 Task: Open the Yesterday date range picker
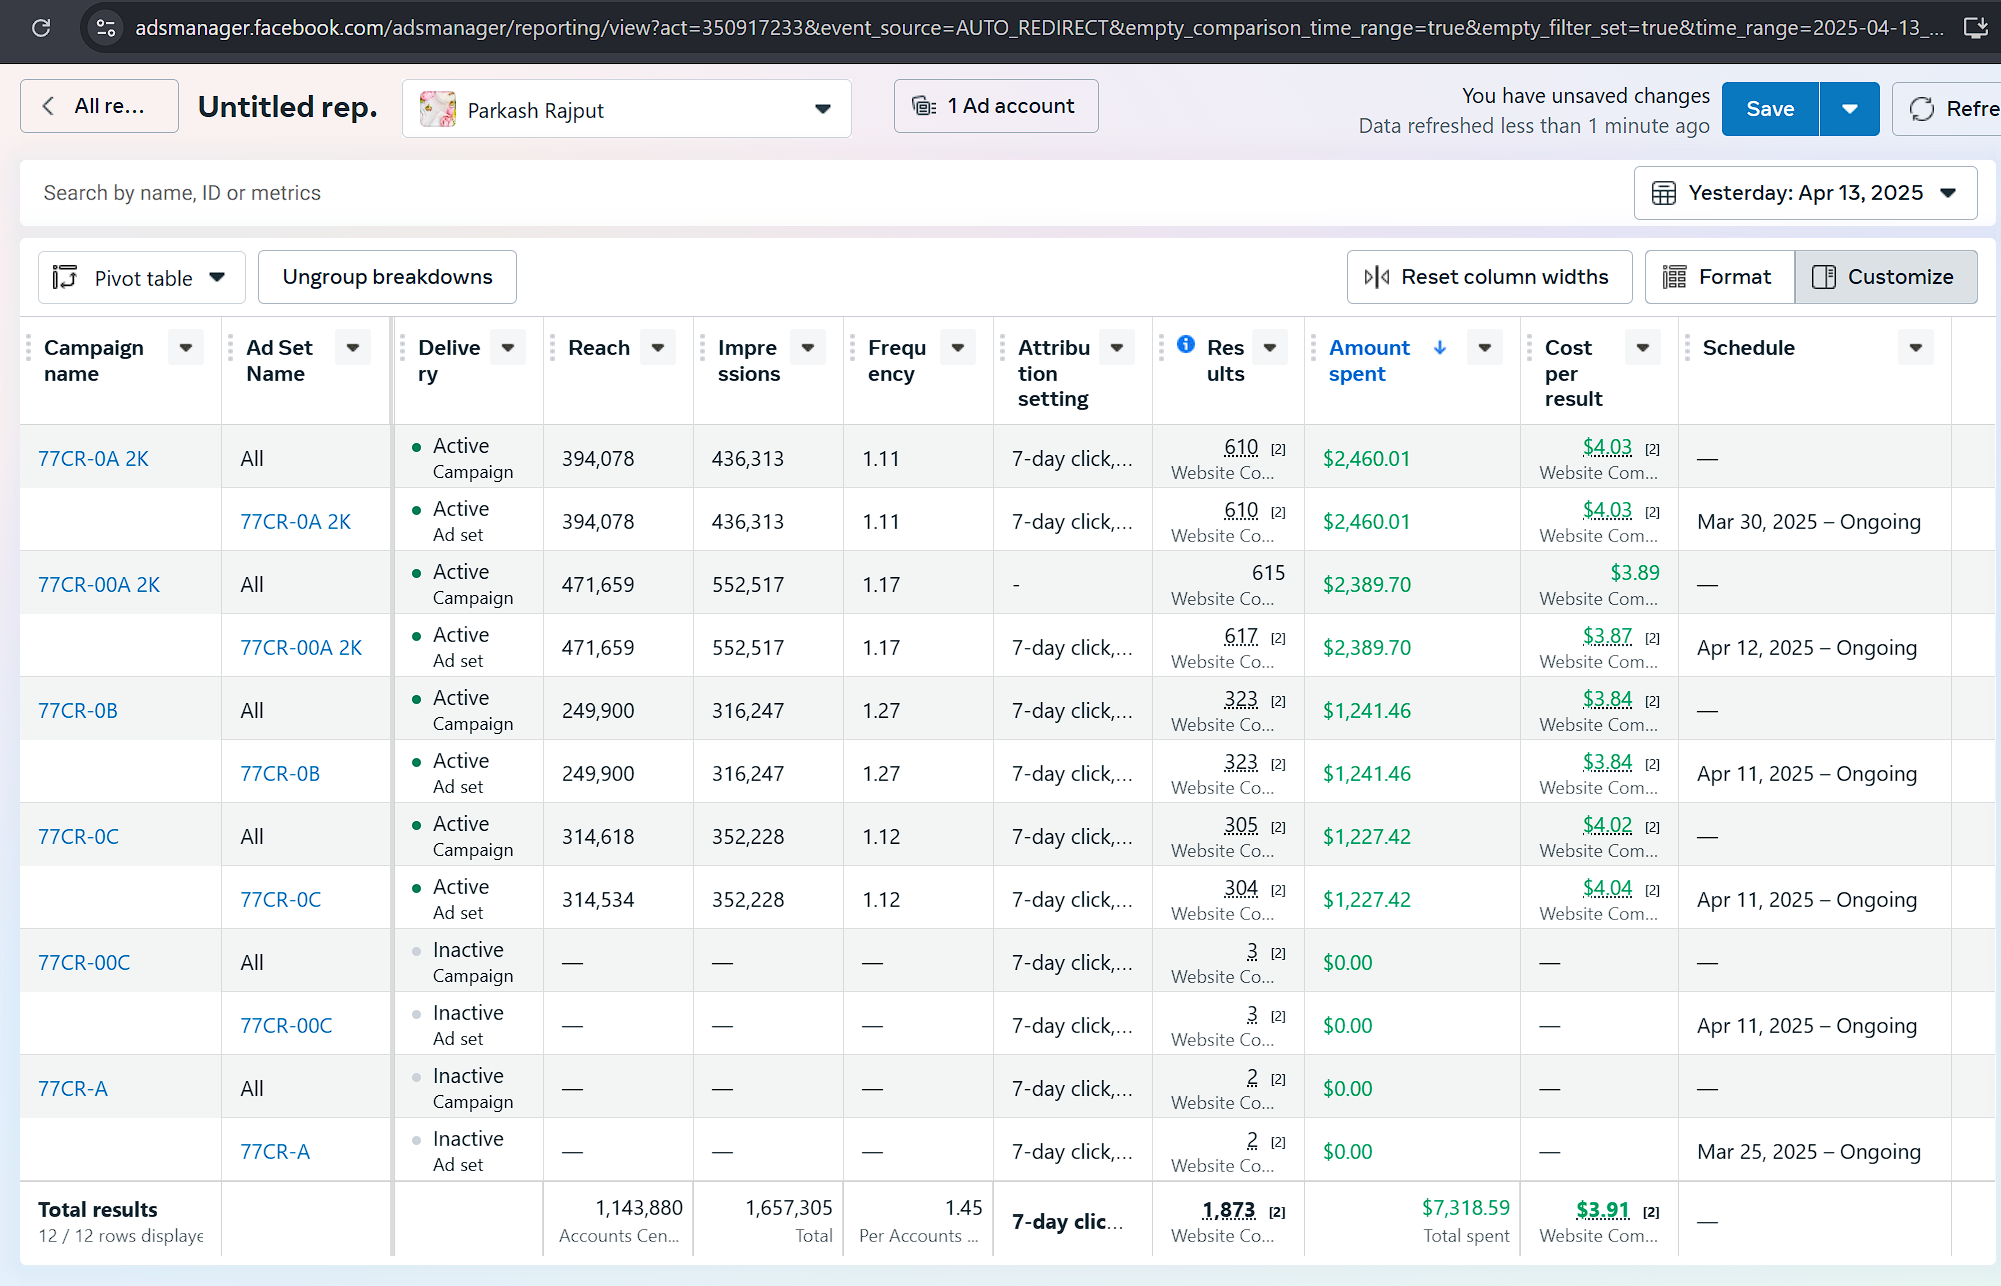(x=1804, y=193)
